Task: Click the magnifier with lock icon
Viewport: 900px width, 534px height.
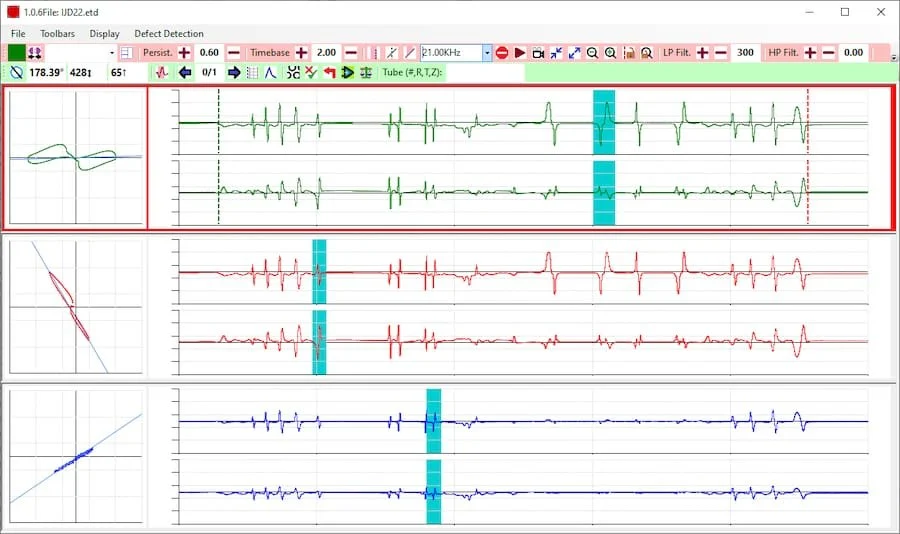Action: click(x=647, y=53)
